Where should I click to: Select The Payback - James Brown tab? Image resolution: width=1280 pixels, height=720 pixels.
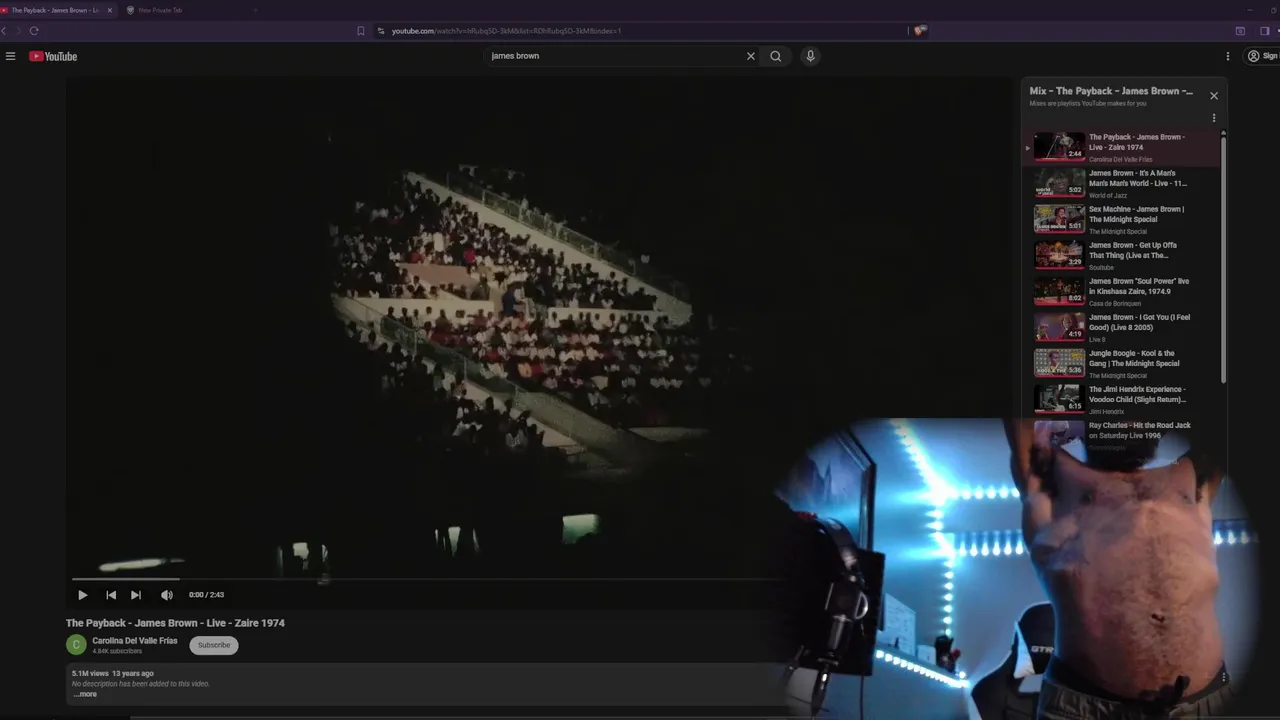(55, 10)
